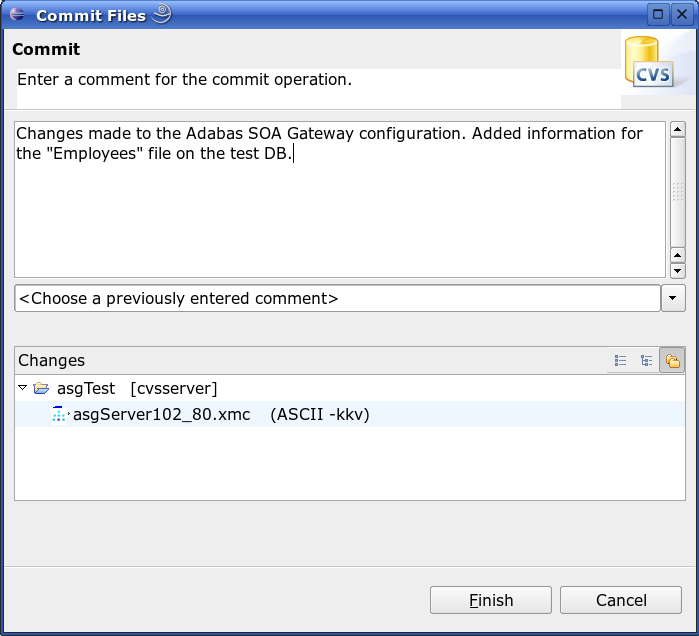
Task: Click inside the commit comment text area
Action: coord(340,200)
